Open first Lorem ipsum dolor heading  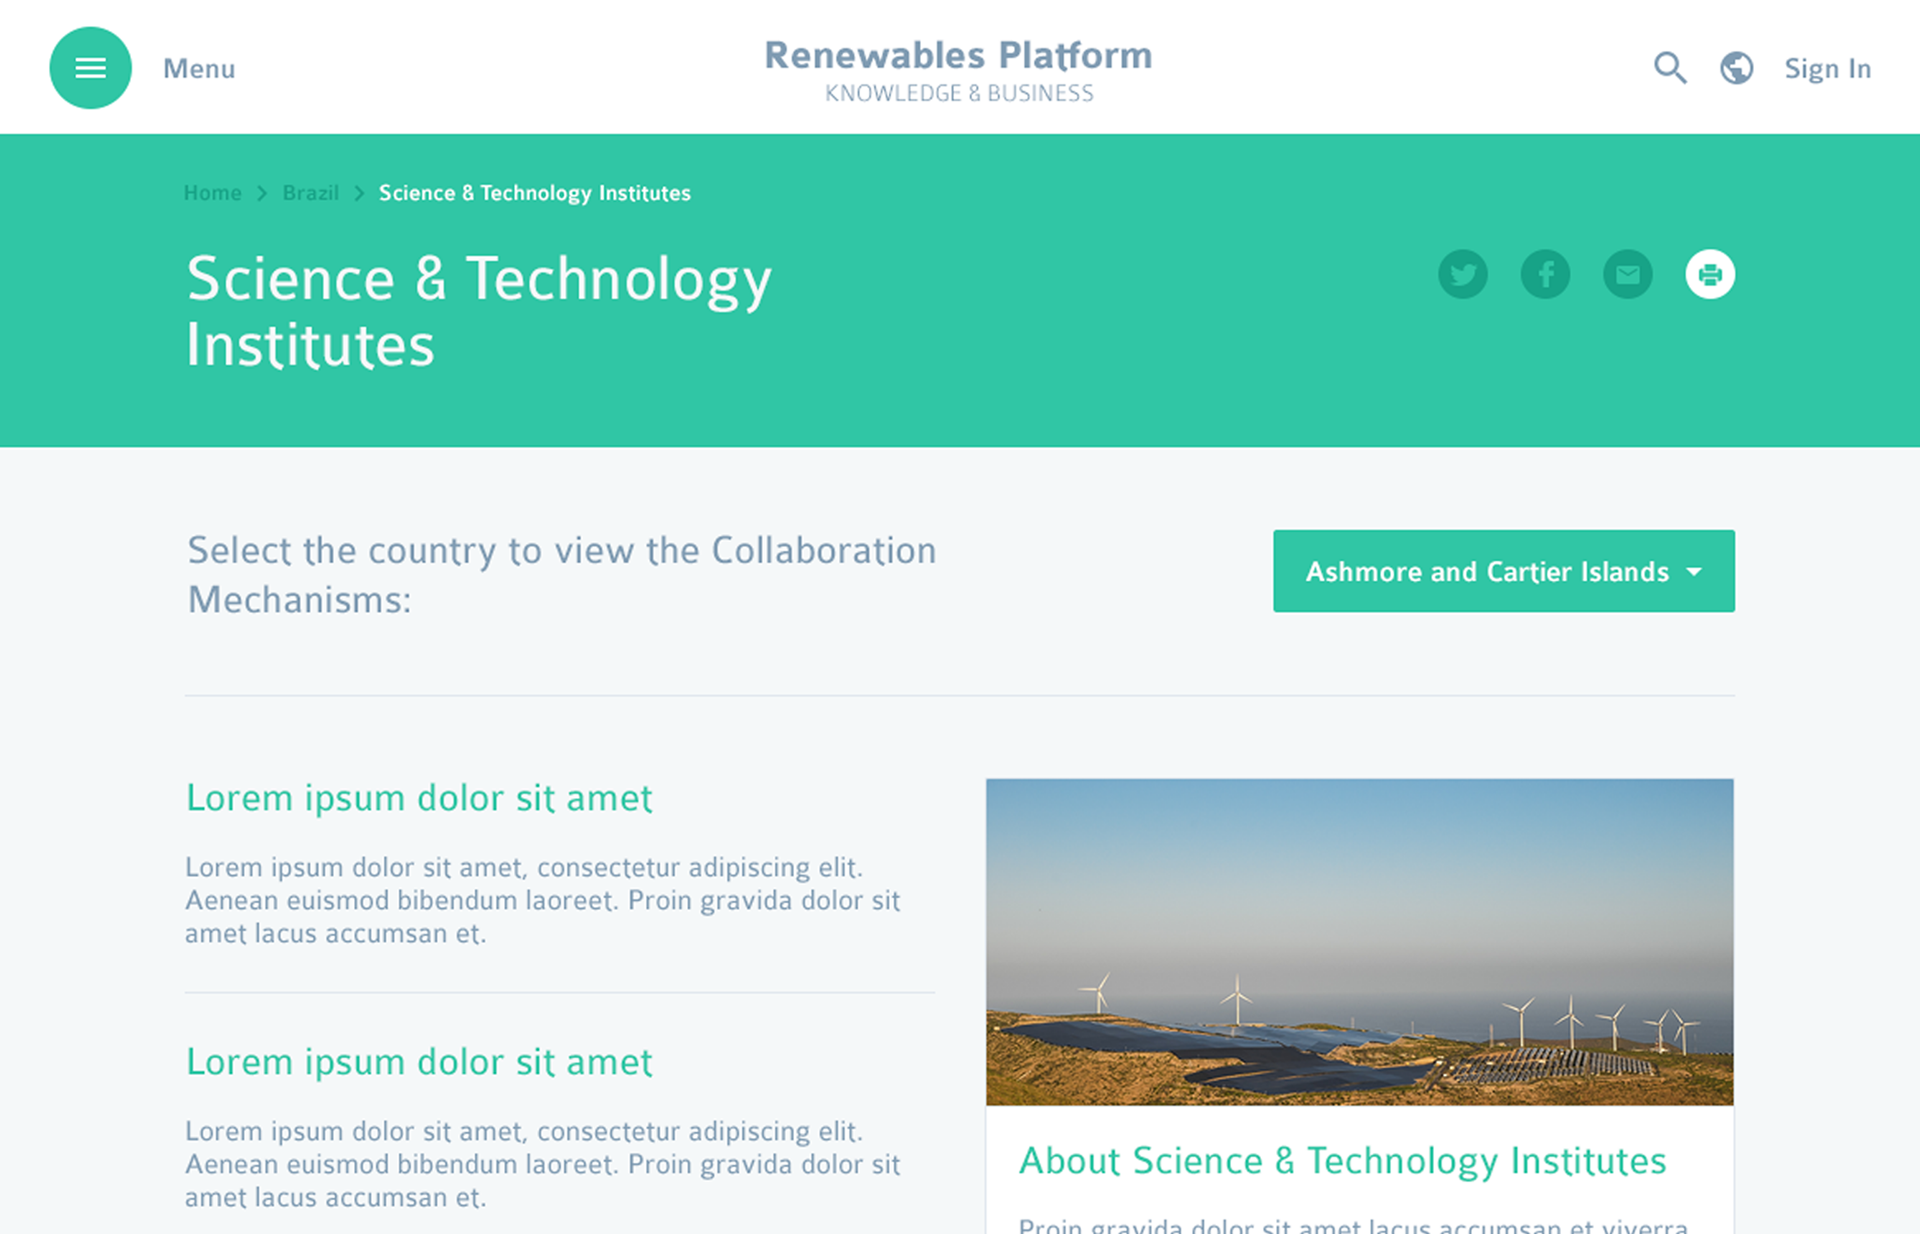click(x=419, y=798)
